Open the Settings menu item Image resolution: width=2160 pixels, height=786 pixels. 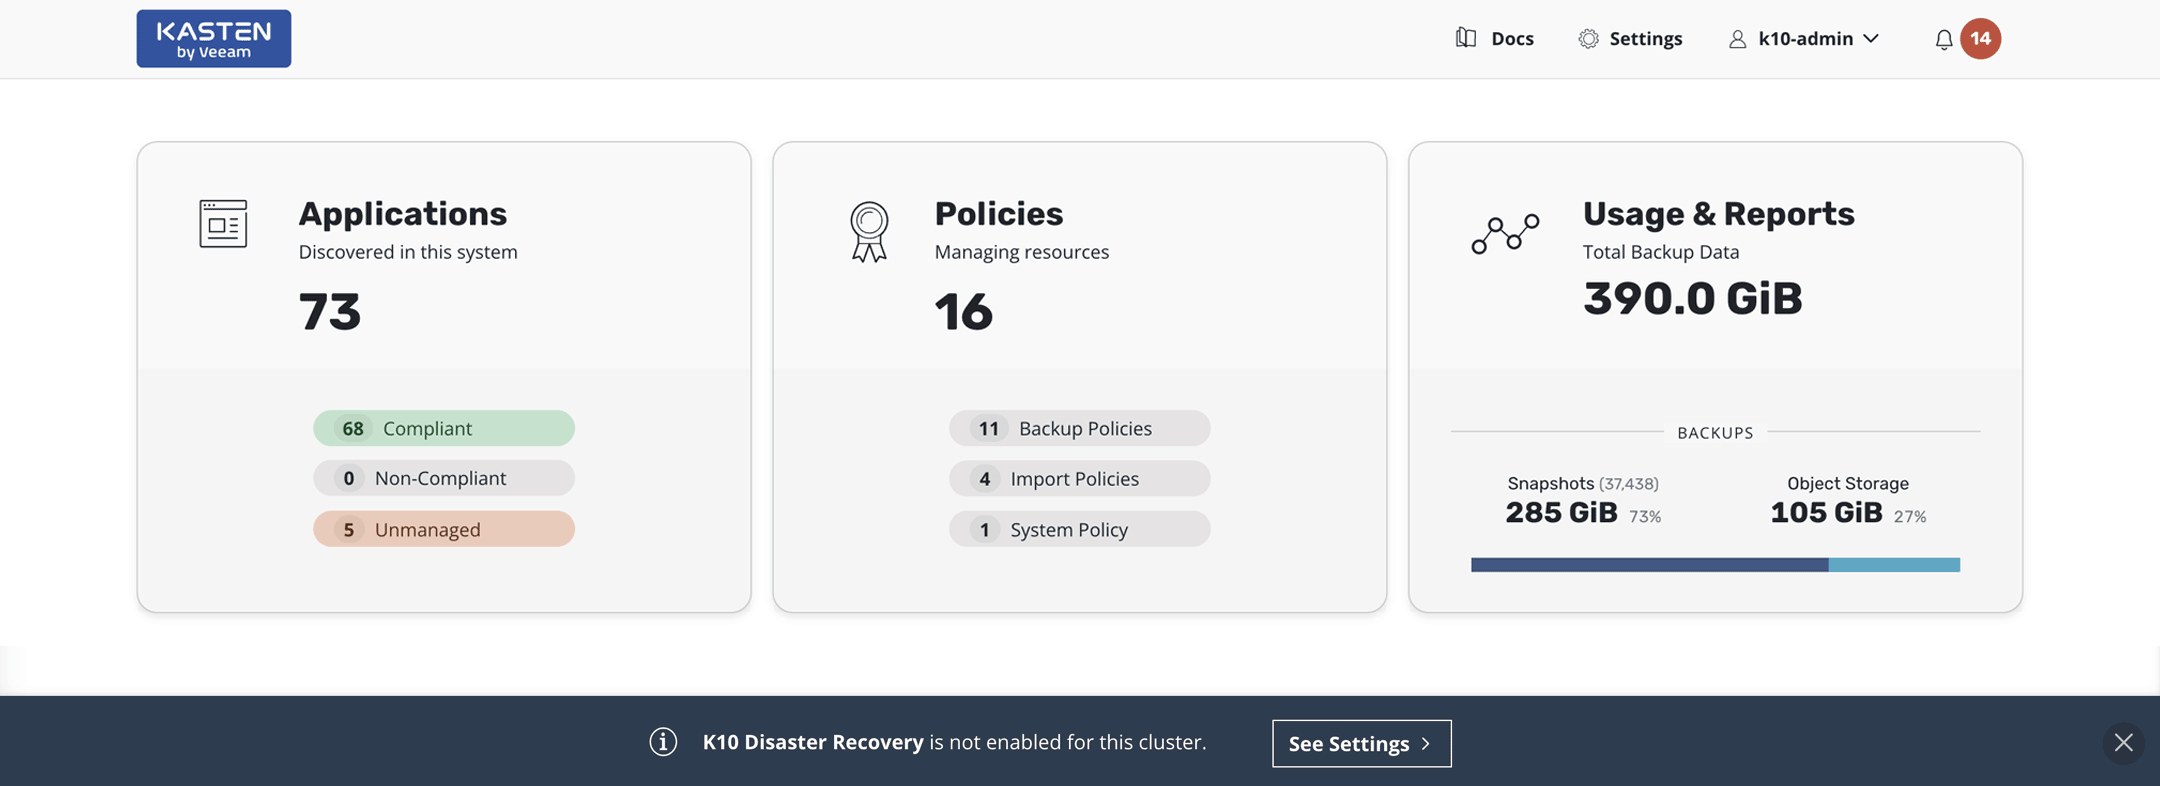click(1645, 39)
